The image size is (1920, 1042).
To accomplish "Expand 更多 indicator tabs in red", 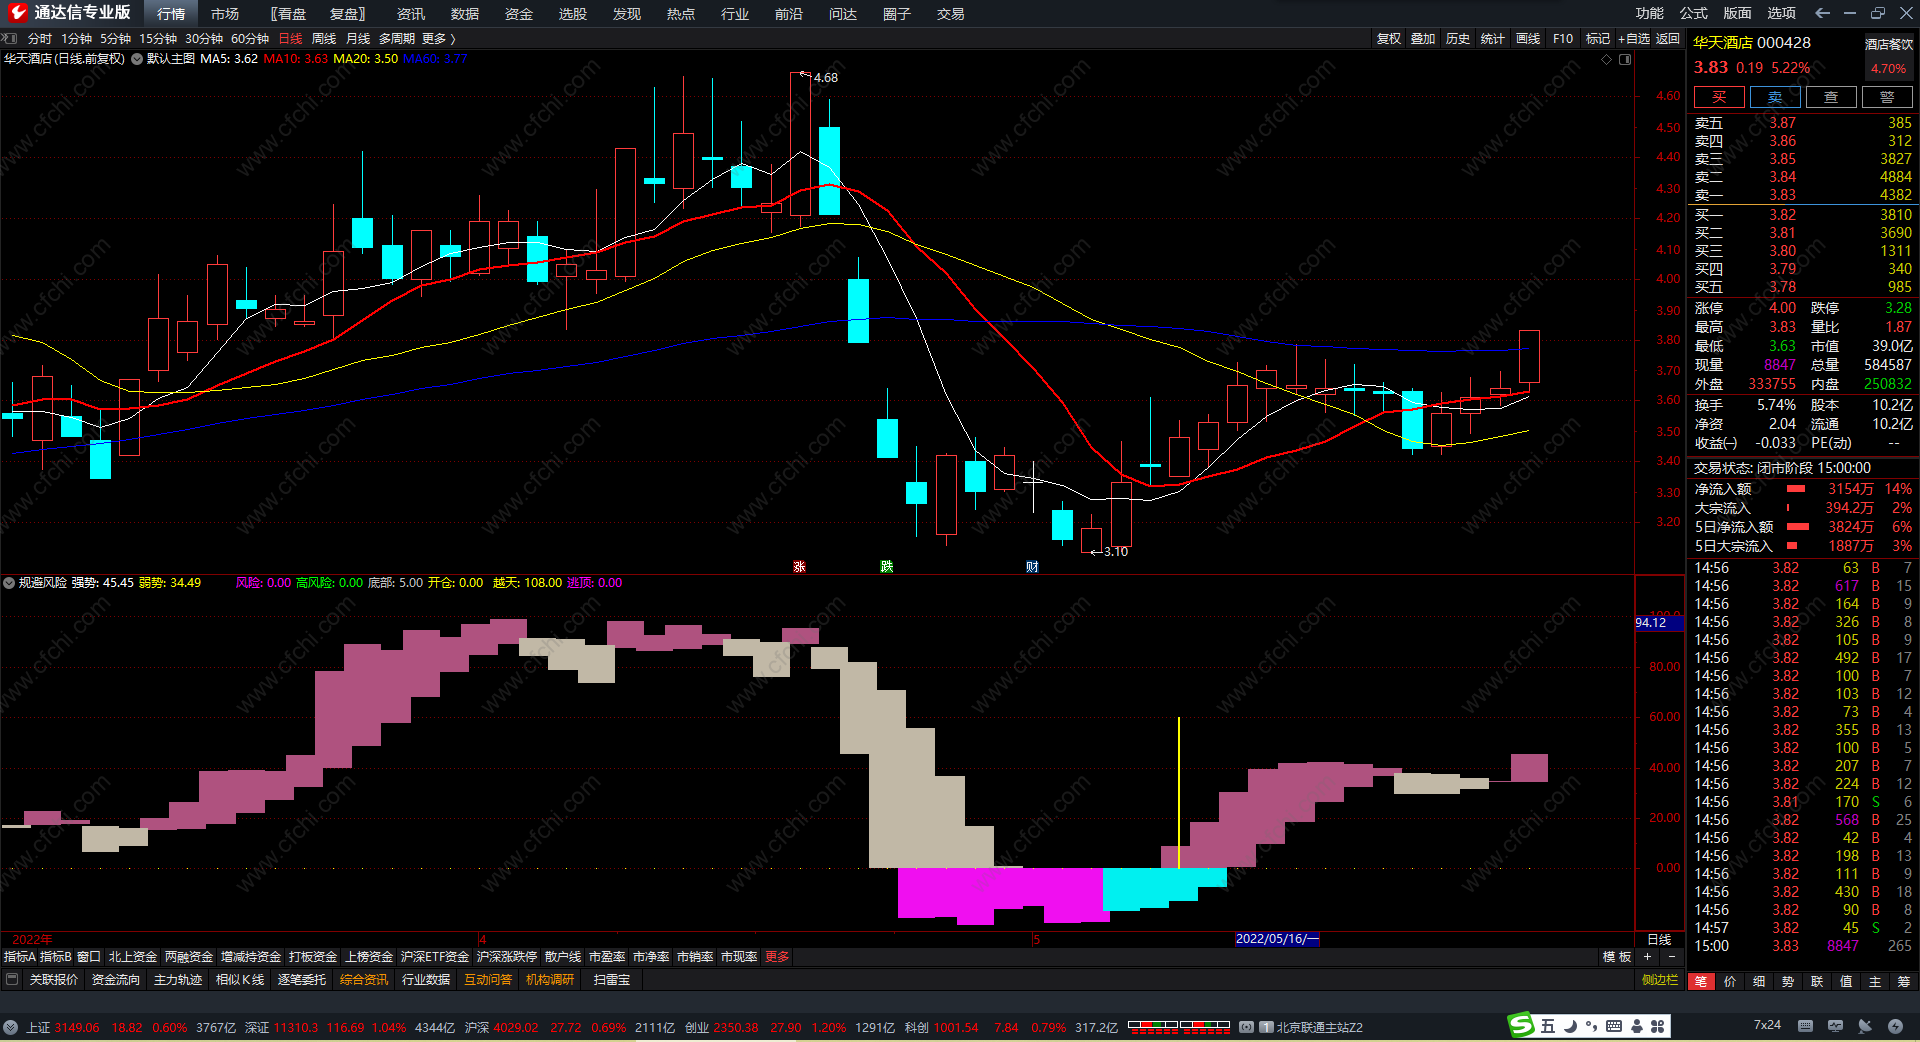I will tap(777, 957).
